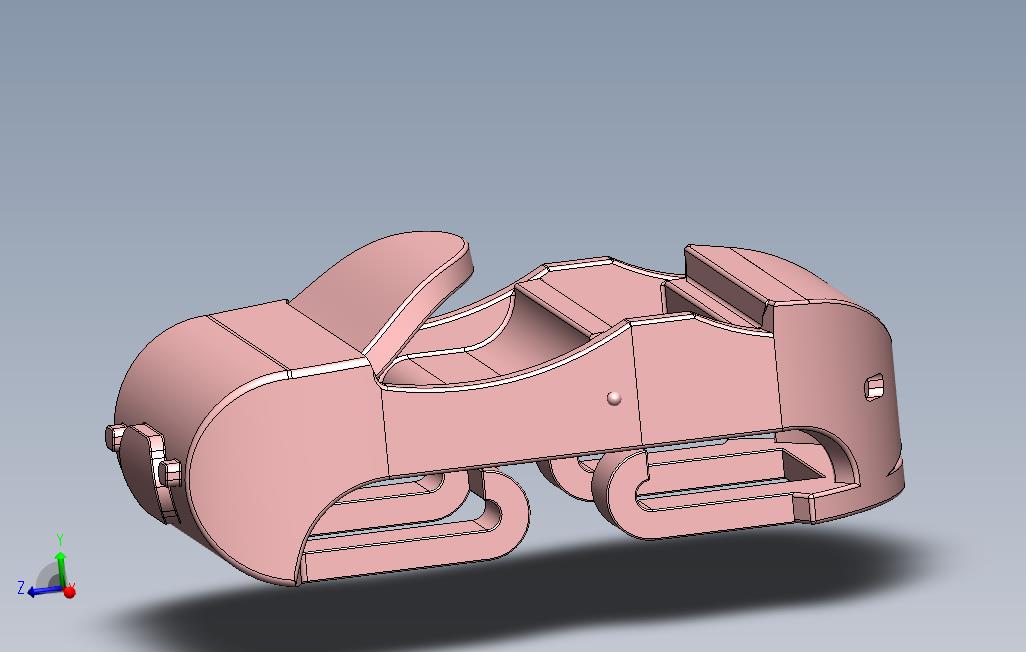Click the green Y axis arrow of the triad
The width and height of the screenshot is (1026, 652).
tap(61, 570)
